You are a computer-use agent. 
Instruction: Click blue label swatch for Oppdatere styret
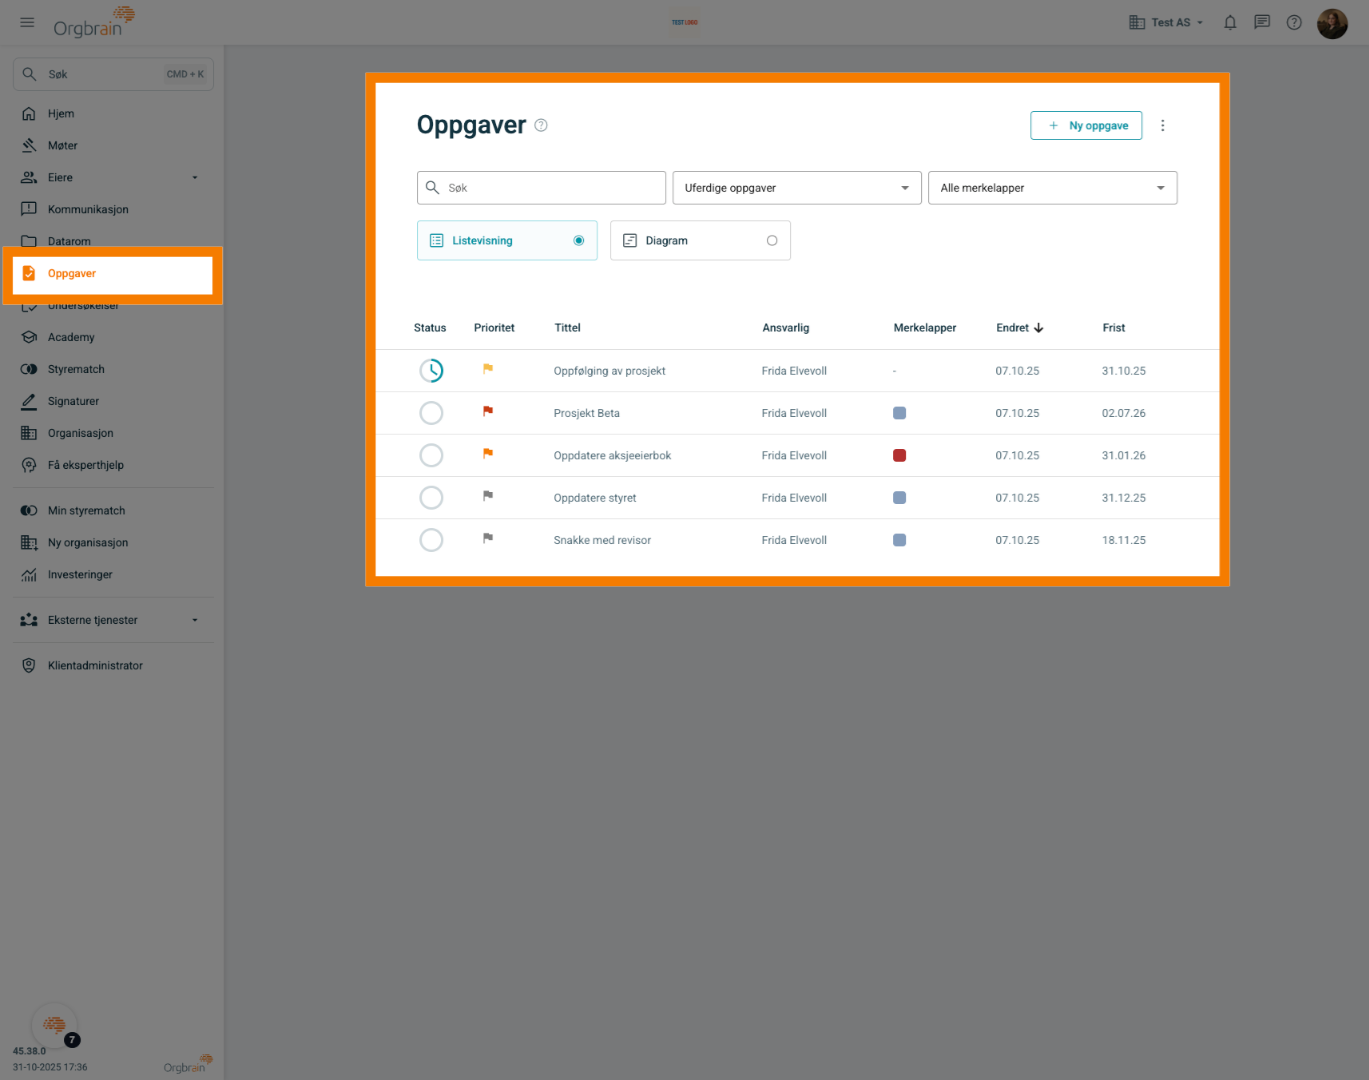click(x=900, y=498)
